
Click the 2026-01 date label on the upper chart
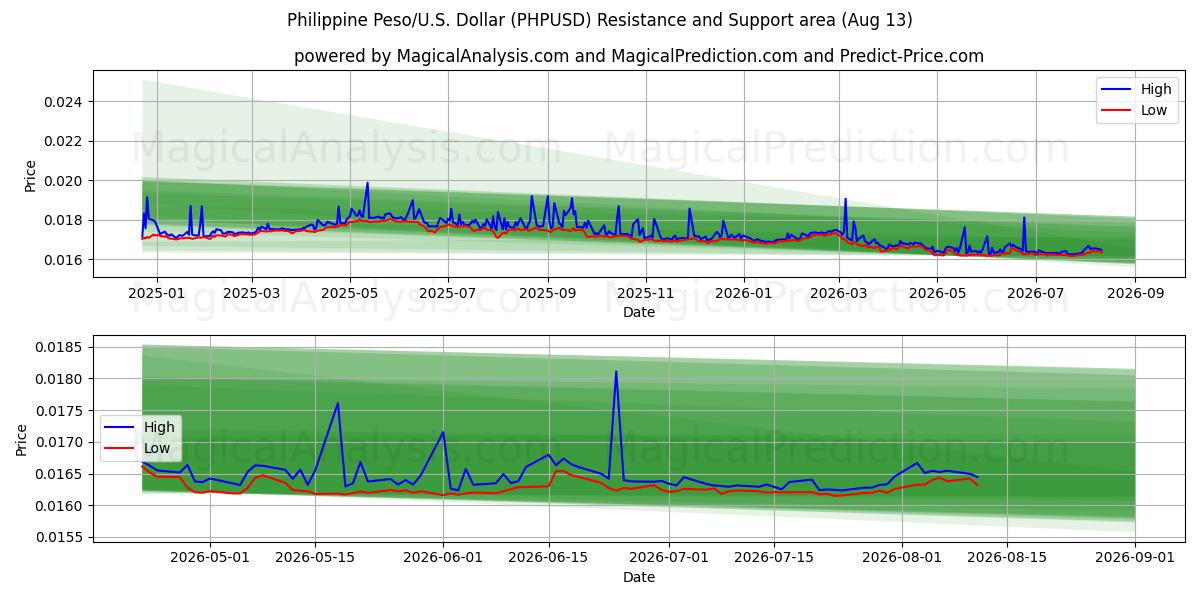pos(744,294)
